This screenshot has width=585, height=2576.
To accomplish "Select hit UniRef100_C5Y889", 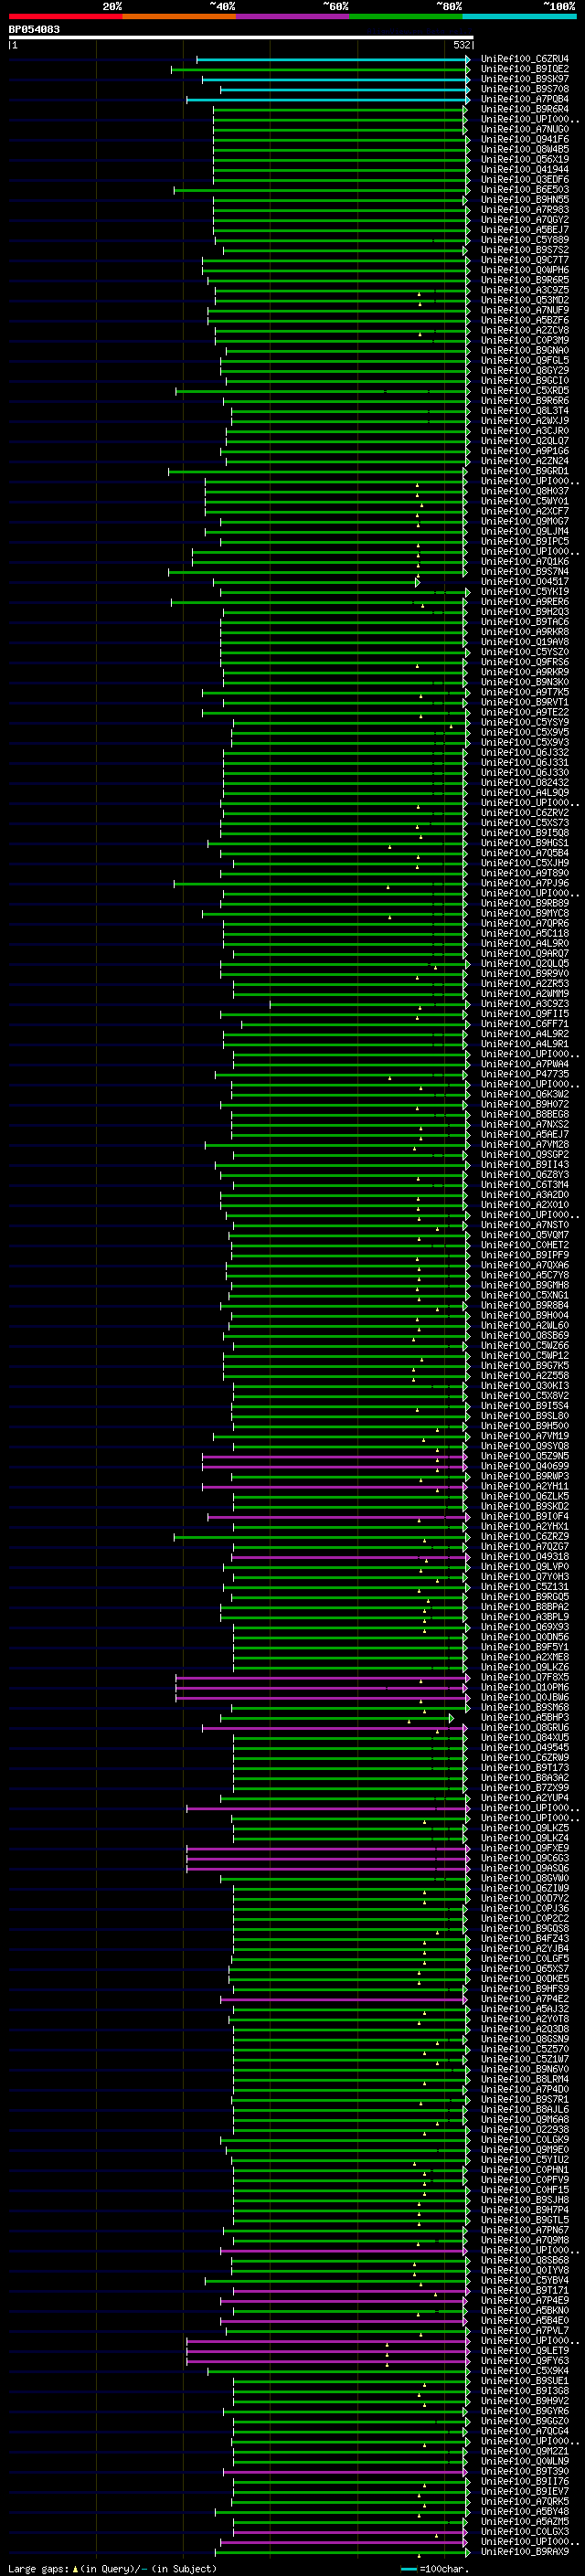I will pyautogui.click(x=525, y=240).
